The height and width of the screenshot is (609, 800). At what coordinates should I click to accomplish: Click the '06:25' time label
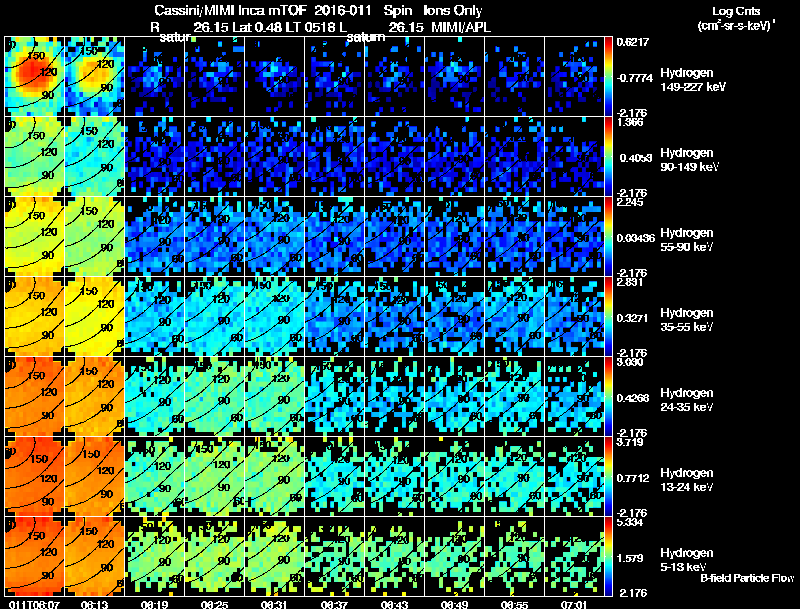point(215,605)
